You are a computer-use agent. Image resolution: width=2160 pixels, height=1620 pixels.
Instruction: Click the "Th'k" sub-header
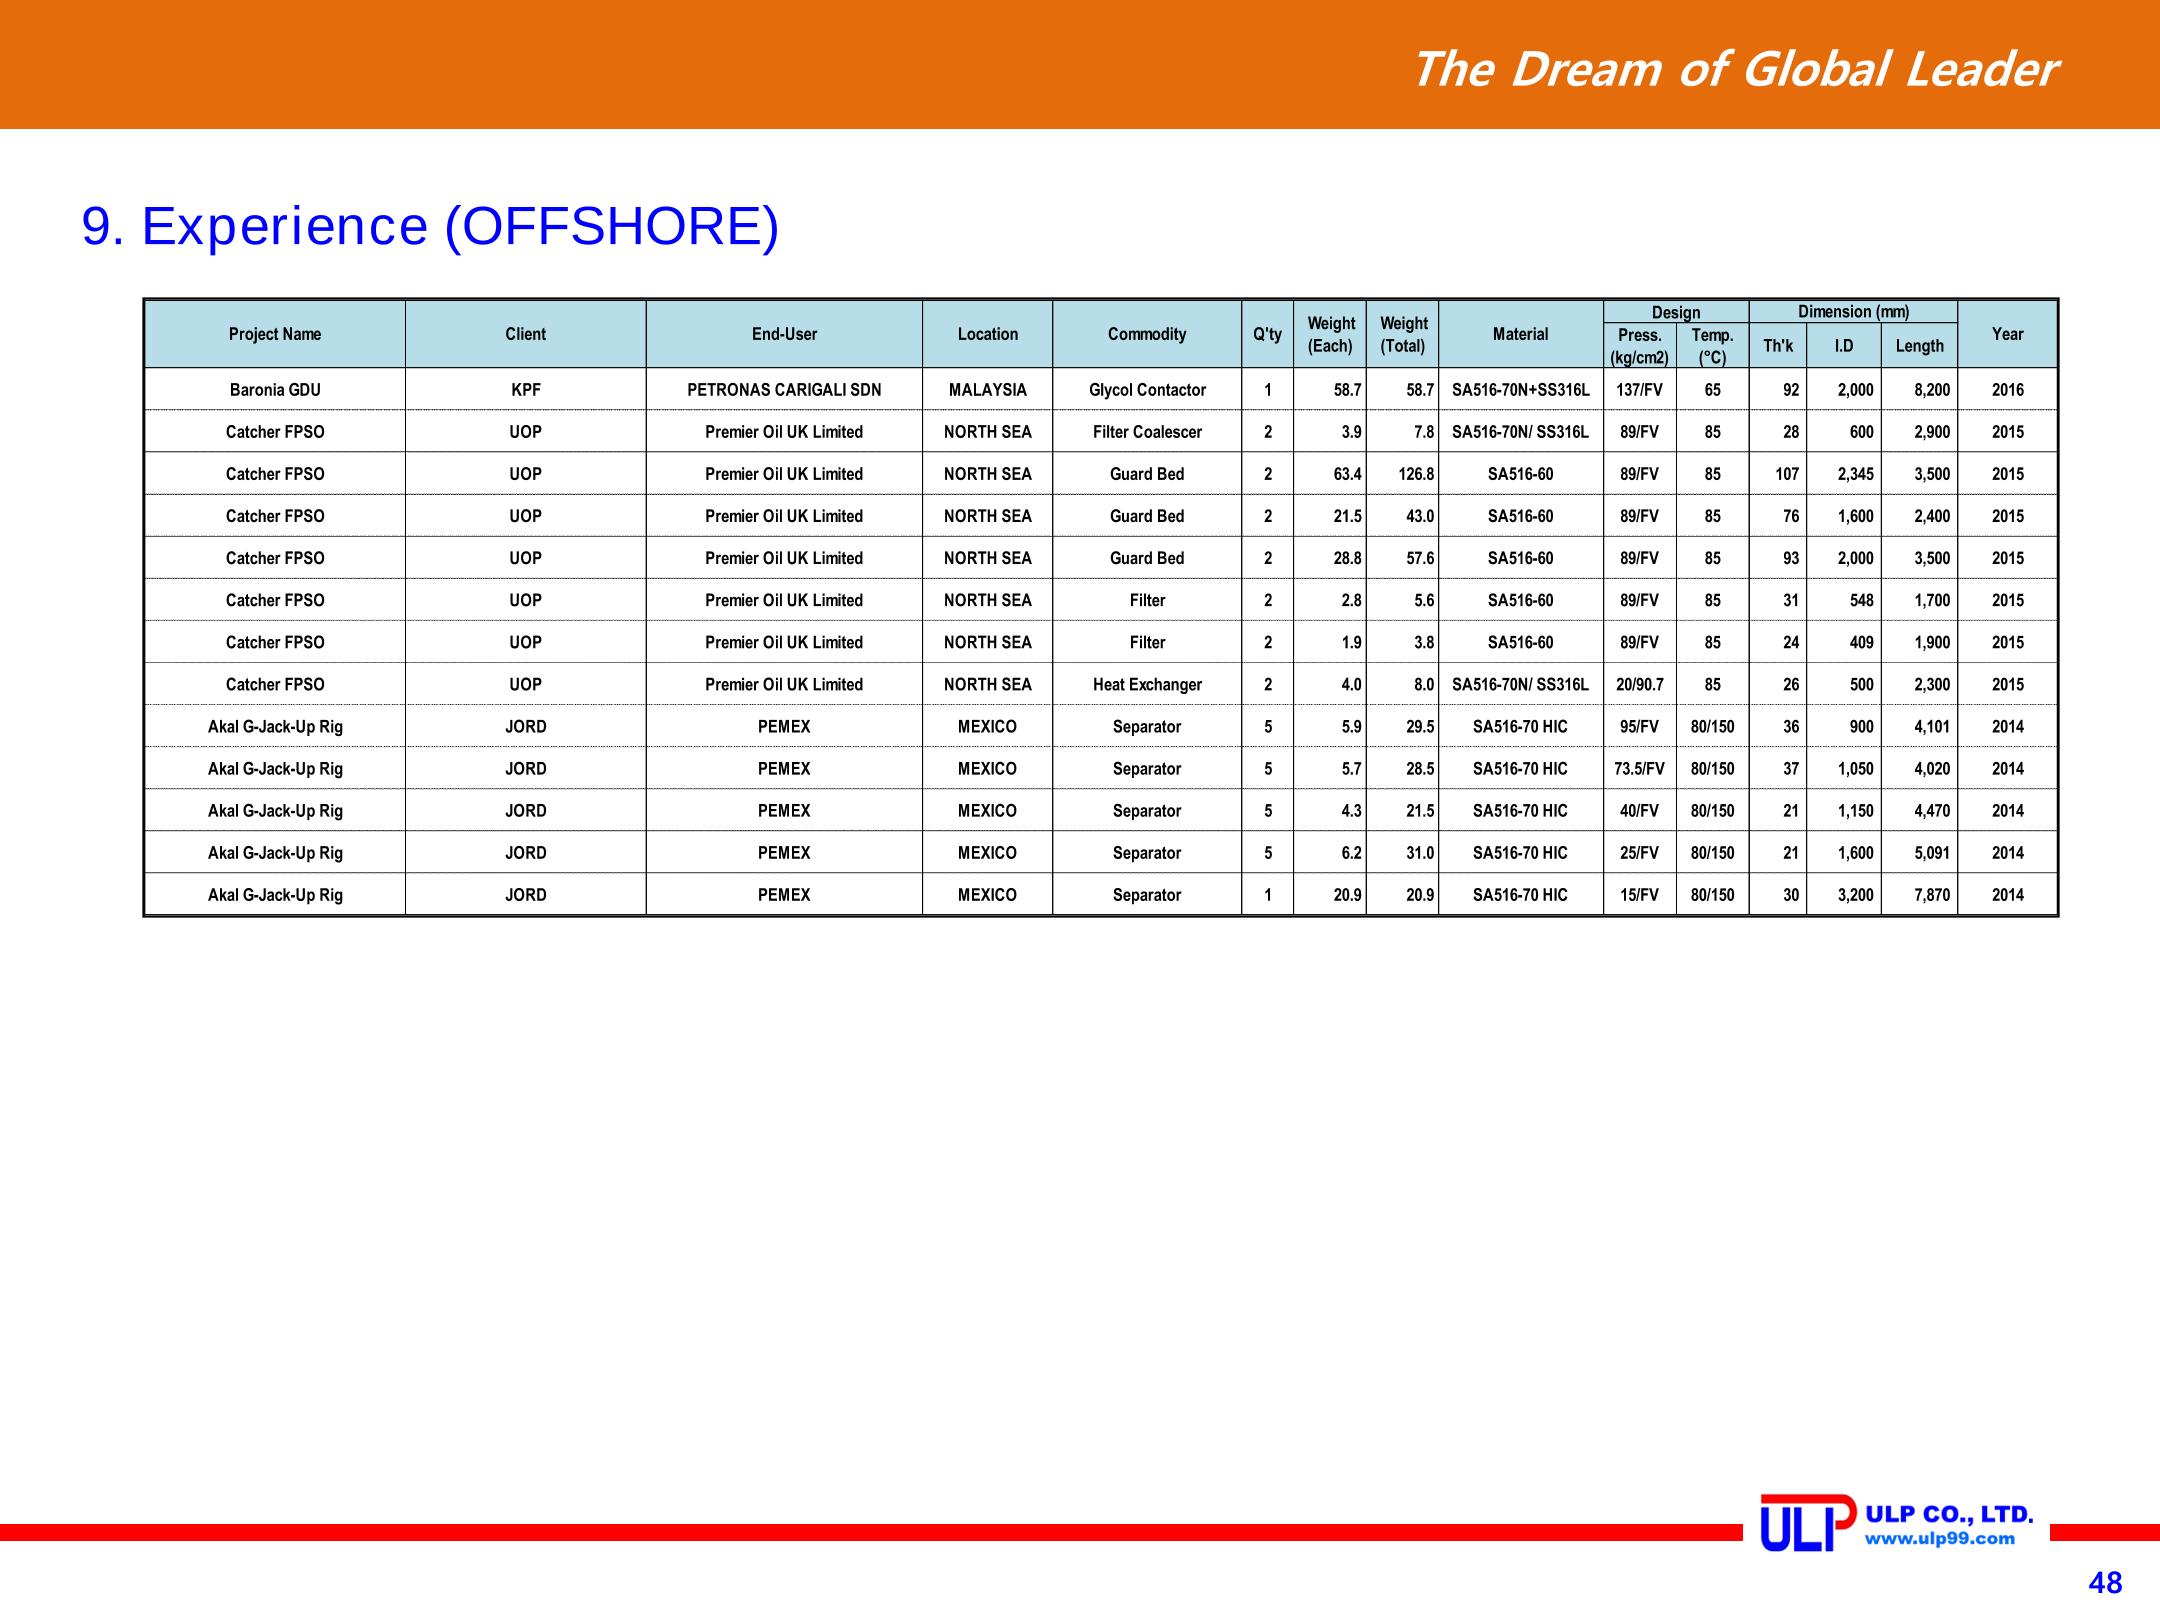click(x=1778, y=346)
